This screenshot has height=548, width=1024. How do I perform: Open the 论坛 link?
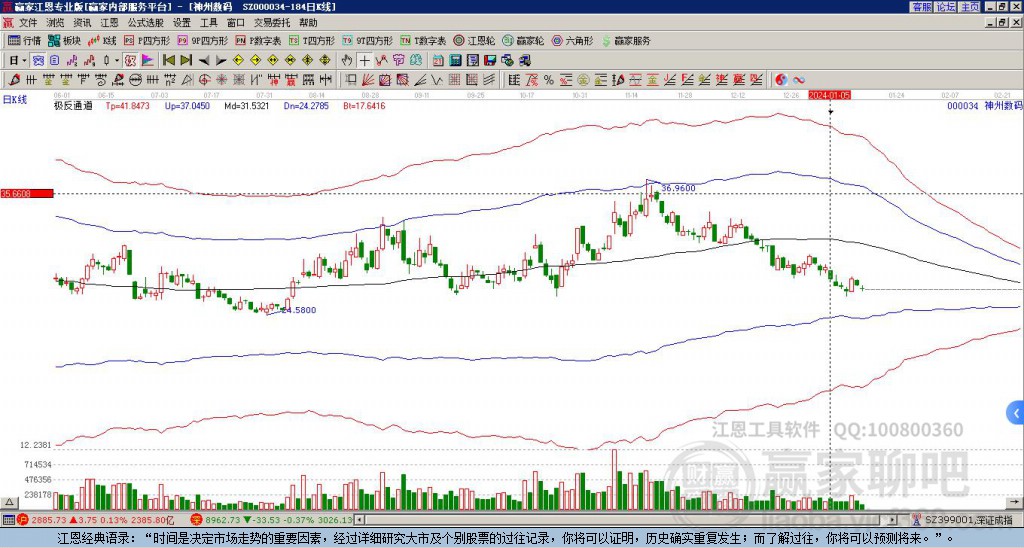[x=945, y=7]
